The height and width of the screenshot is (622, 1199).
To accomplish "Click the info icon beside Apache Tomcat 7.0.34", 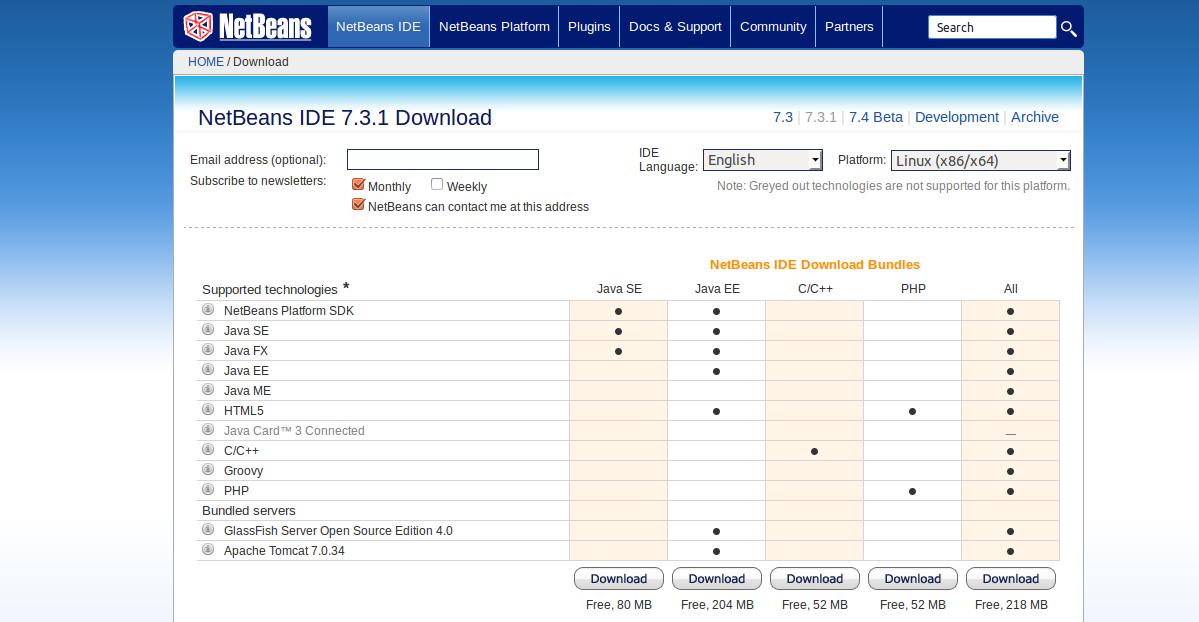I will [208, 549].
